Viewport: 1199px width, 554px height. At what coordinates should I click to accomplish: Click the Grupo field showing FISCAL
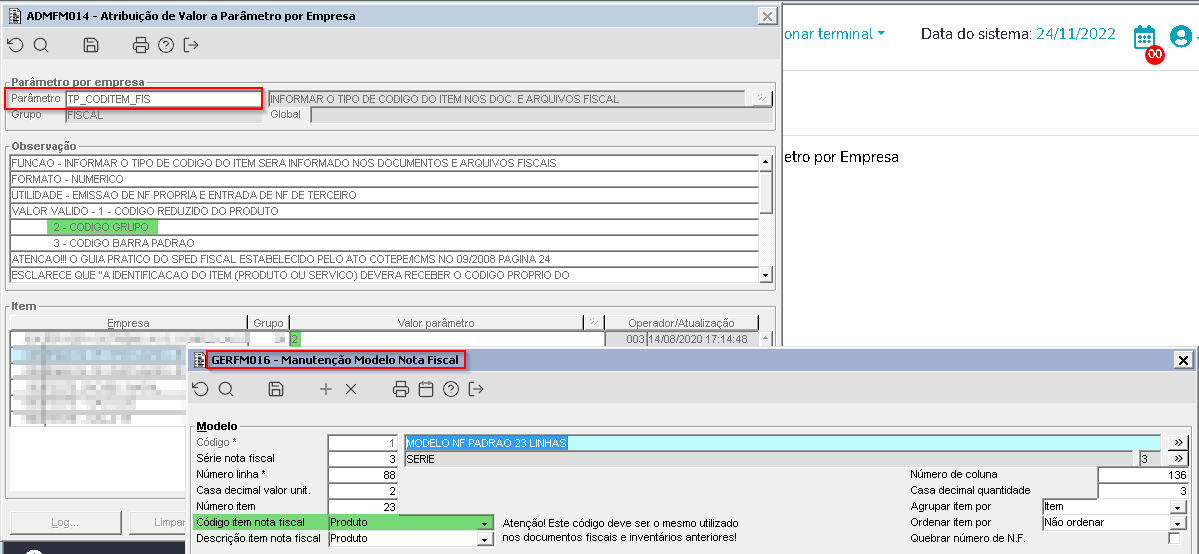point(164,116)
